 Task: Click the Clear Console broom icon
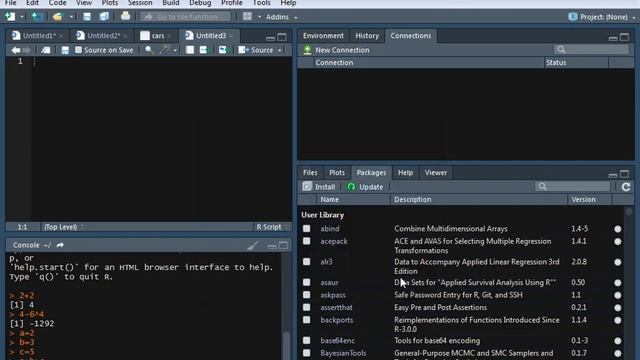click(252, 246)
